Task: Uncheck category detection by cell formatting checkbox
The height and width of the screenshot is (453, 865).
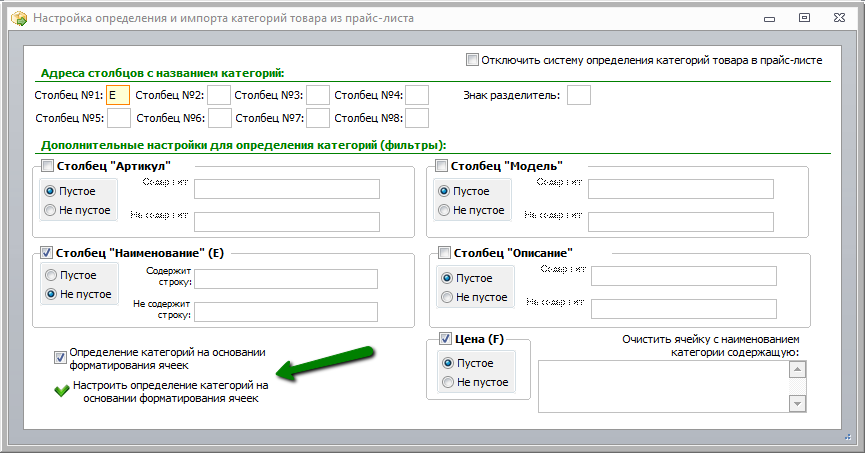Action: click(x=60, y=358)
